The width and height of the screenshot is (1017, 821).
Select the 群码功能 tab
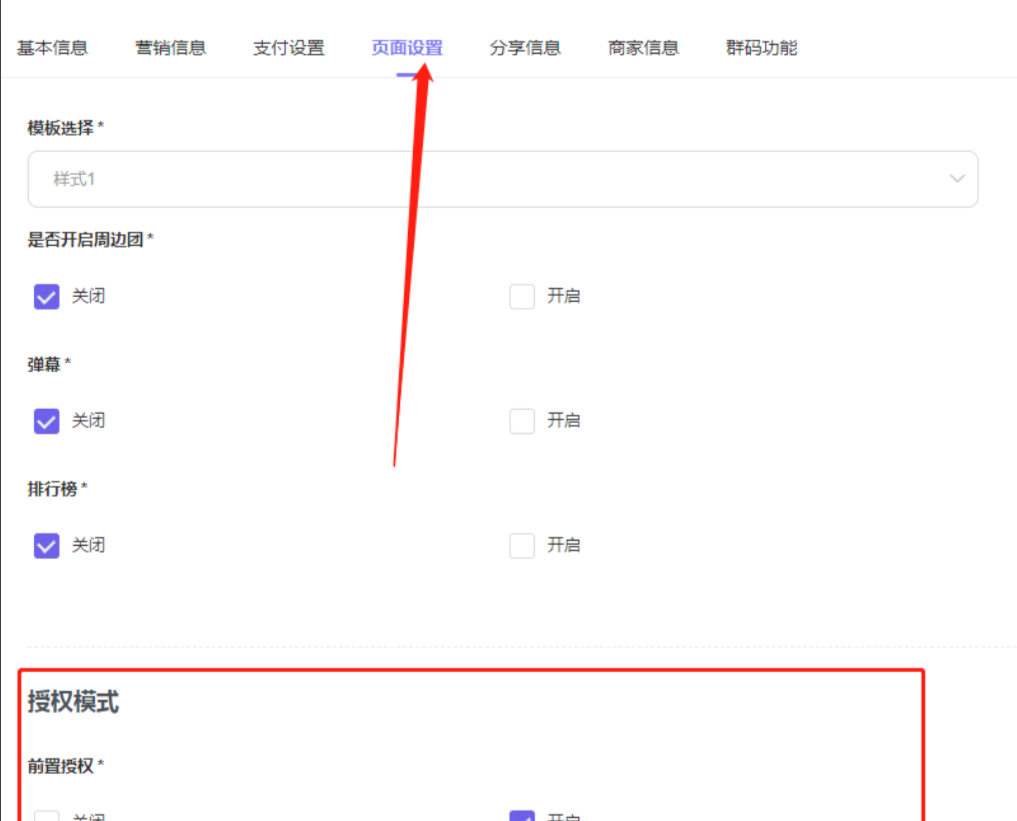pyautogui.click(x=761, y=47)
